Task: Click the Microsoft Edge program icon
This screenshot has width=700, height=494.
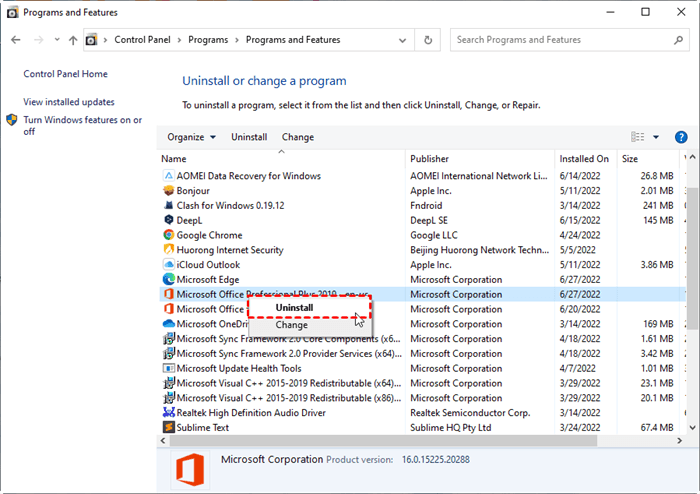Action: 169,279
